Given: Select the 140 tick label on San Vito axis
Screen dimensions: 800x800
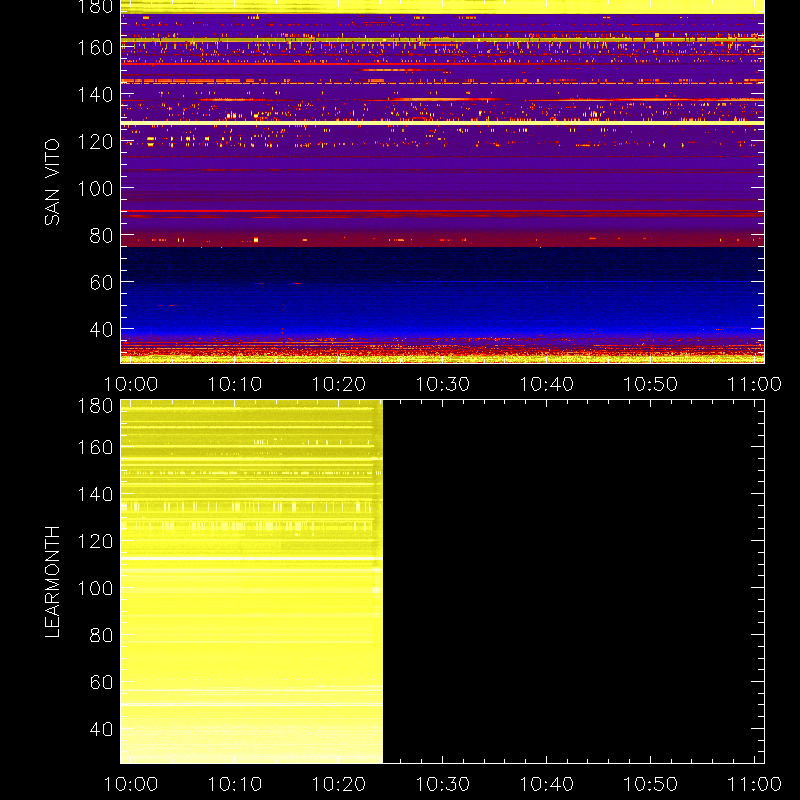Looking at the screenshot, I should coord(95,94).
